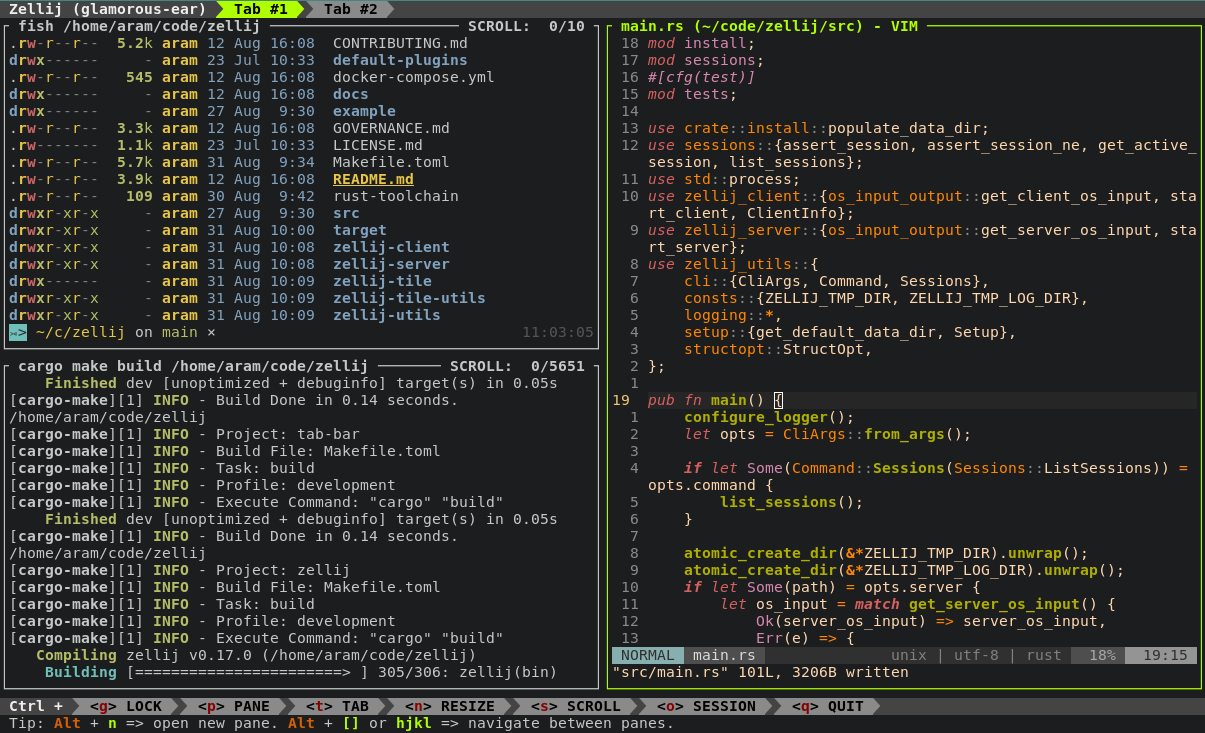Select the RESIZE mode item
Screen dimensions: 1205x733
tap(450, 706)
